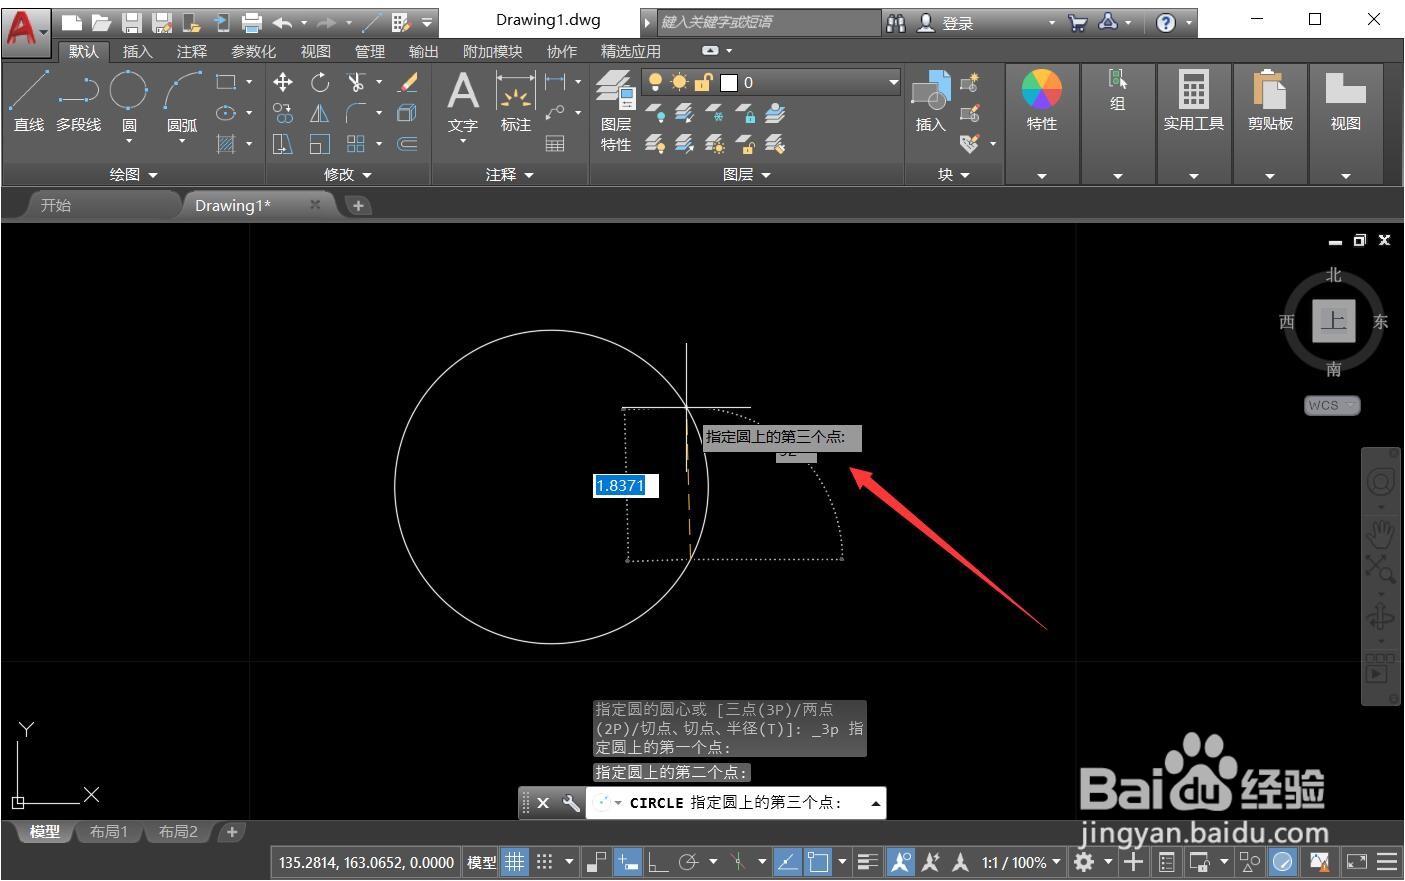Click the layer color swatch
1405x881 pixels.
click(729, 83)
